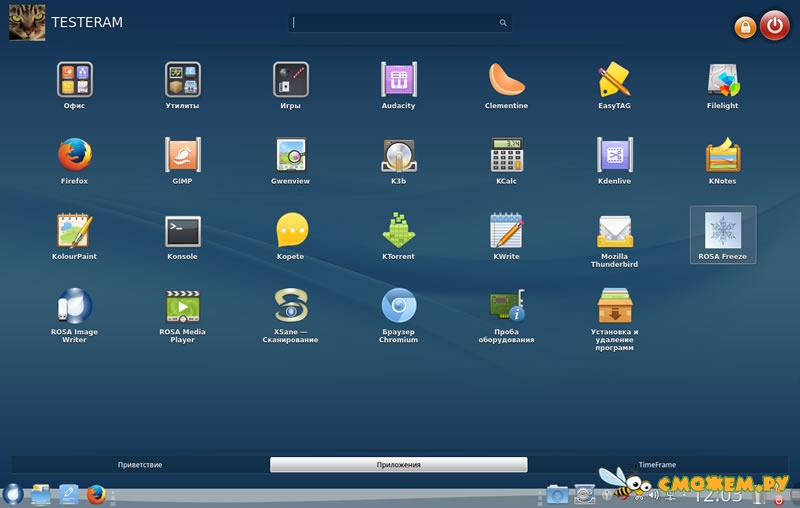Viewport: 800px width, 508px height.
Task: Launch KWrite text editor
Action: coord(506,236)
